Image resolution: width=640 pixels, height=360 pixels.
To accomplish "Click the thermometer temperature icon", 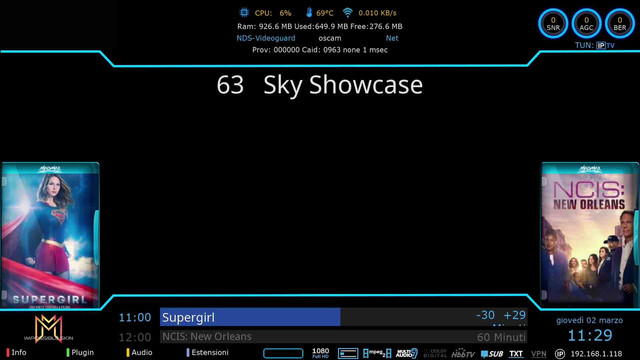I will (x=309, y=13).
